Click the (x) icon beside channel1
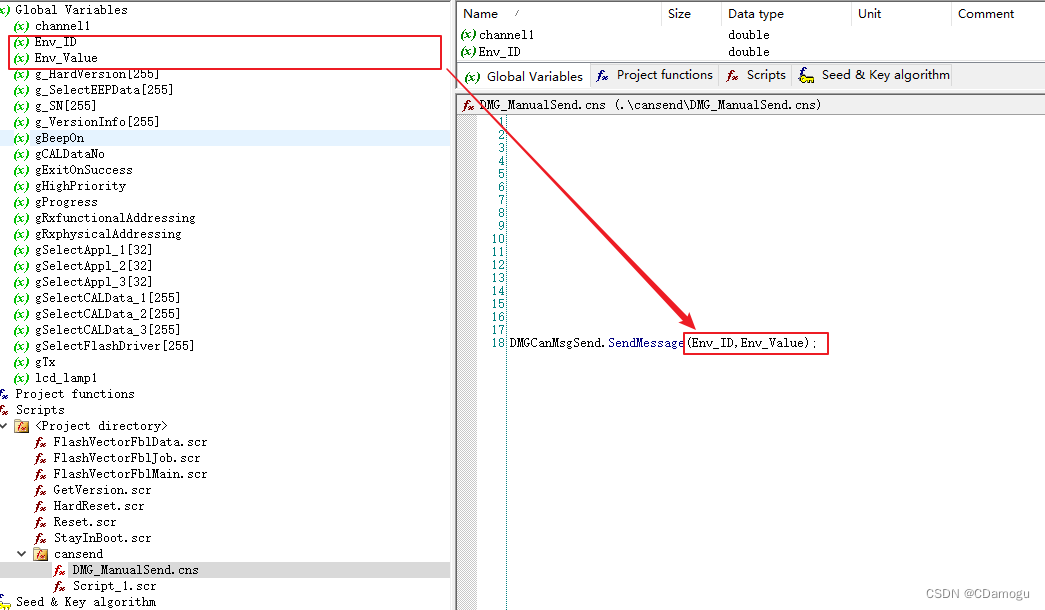1045x610 pixels. point(21,26)
